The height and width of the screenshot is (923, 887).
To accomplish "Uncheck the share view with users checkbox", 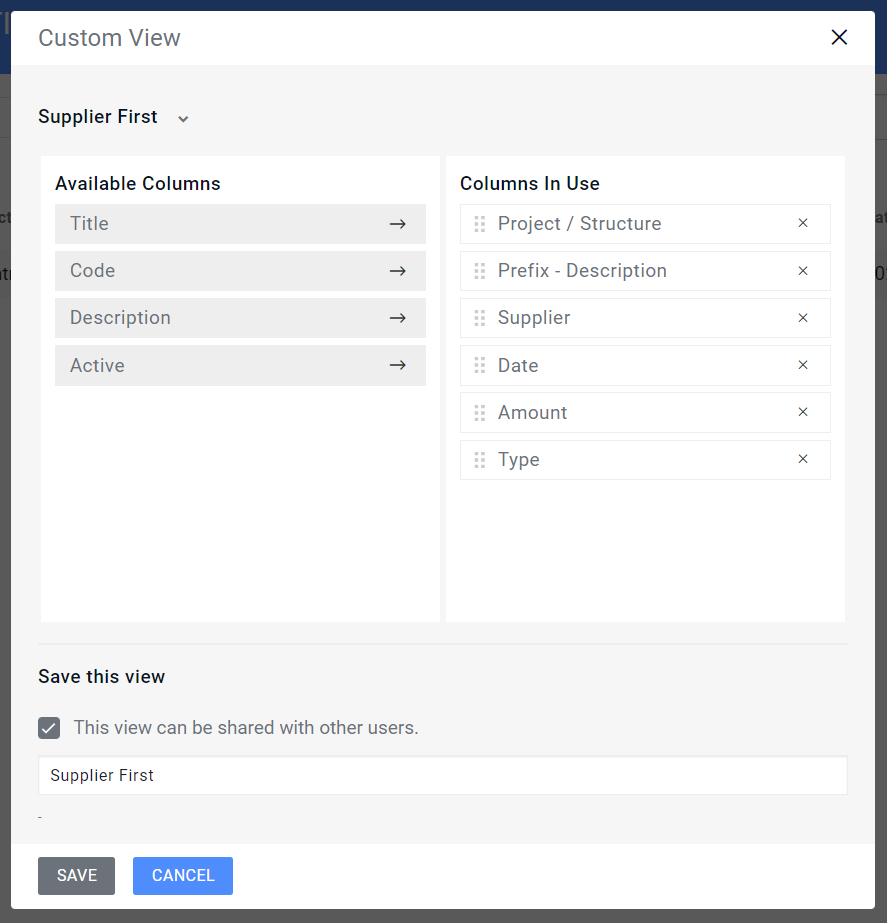I will (x=49, y=728).
